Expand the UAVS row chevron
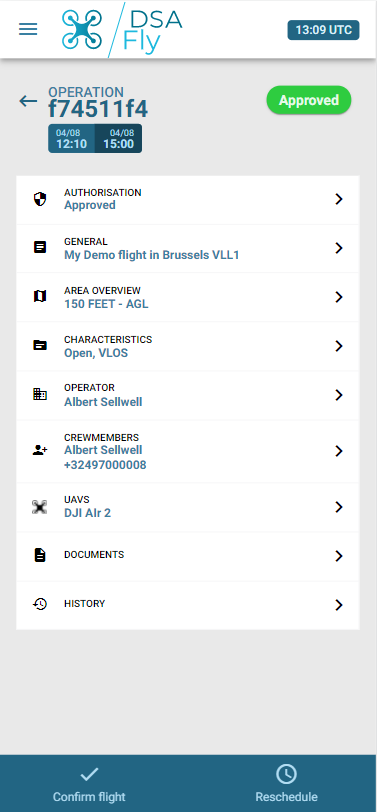 (x=339, y=507)
